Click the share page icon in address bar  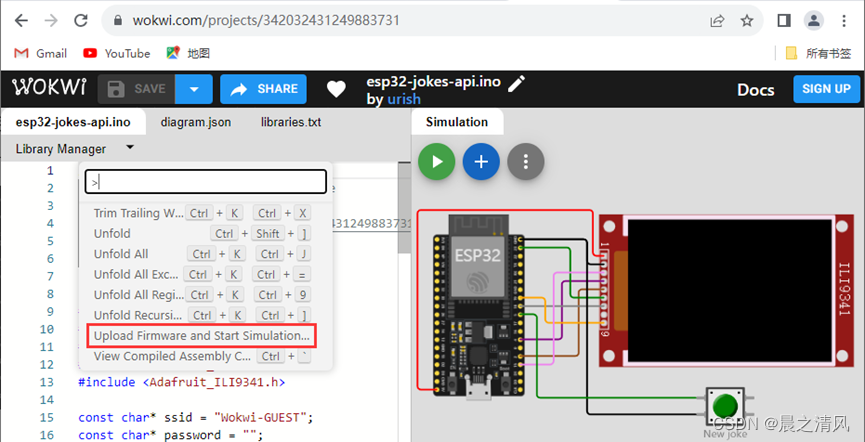717,21
